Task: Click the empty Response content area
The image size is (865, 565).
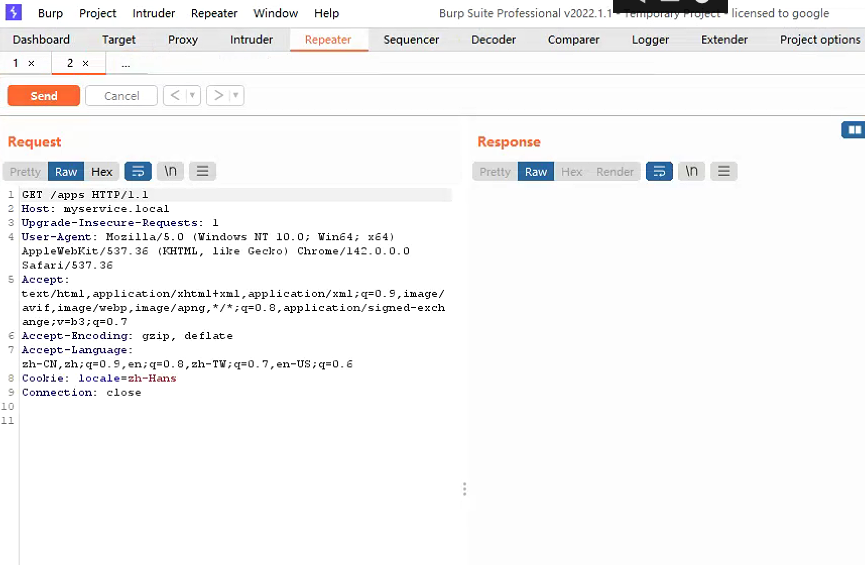Action: coord(666,375)
